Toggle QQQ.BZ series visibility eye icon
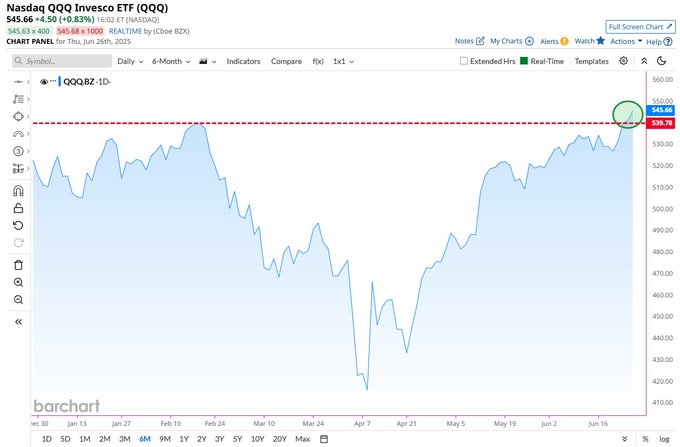The height and width of the screenshot is (447, 680). [44, 82]
